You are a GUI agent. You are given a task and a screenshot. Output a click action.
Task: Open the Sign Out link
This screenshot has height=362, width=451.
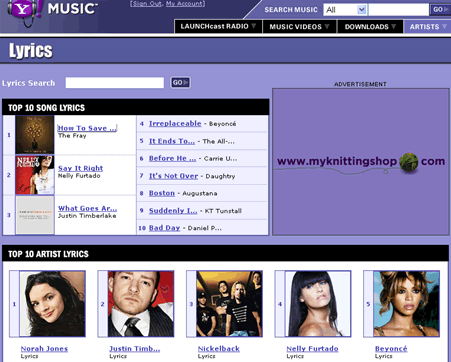(147, 4)
